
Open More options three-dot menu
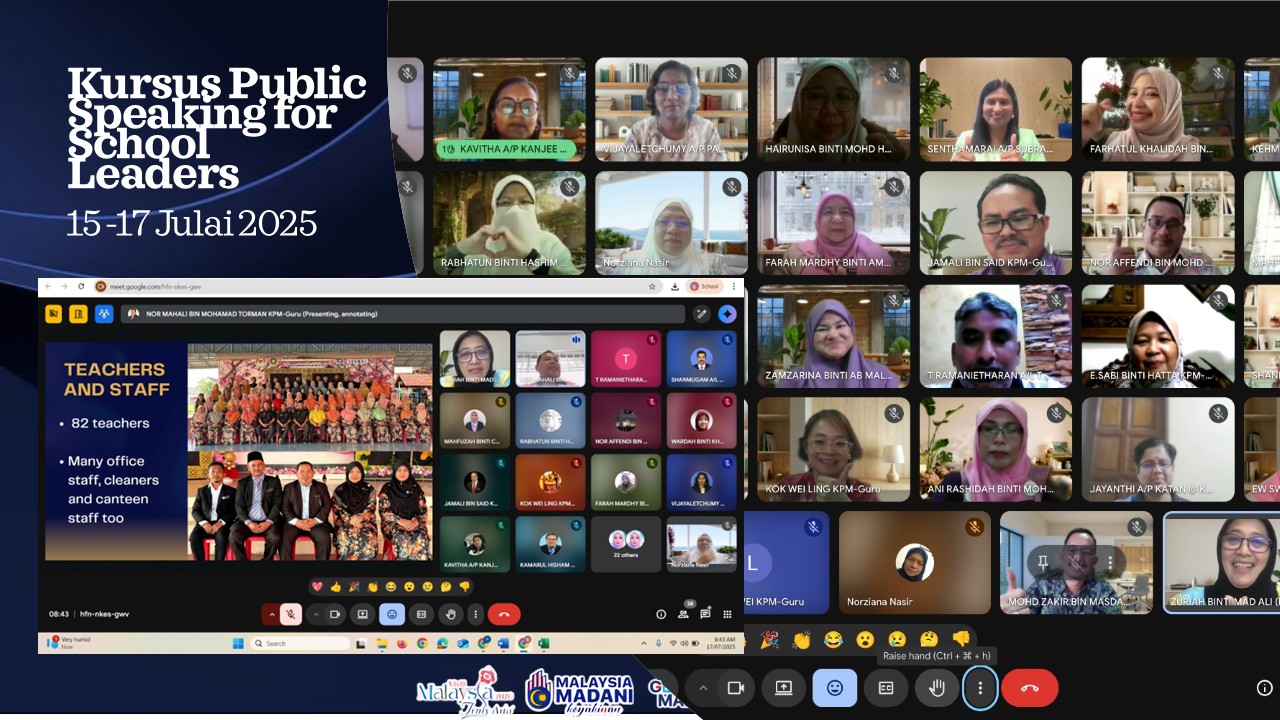coord(980,688)
